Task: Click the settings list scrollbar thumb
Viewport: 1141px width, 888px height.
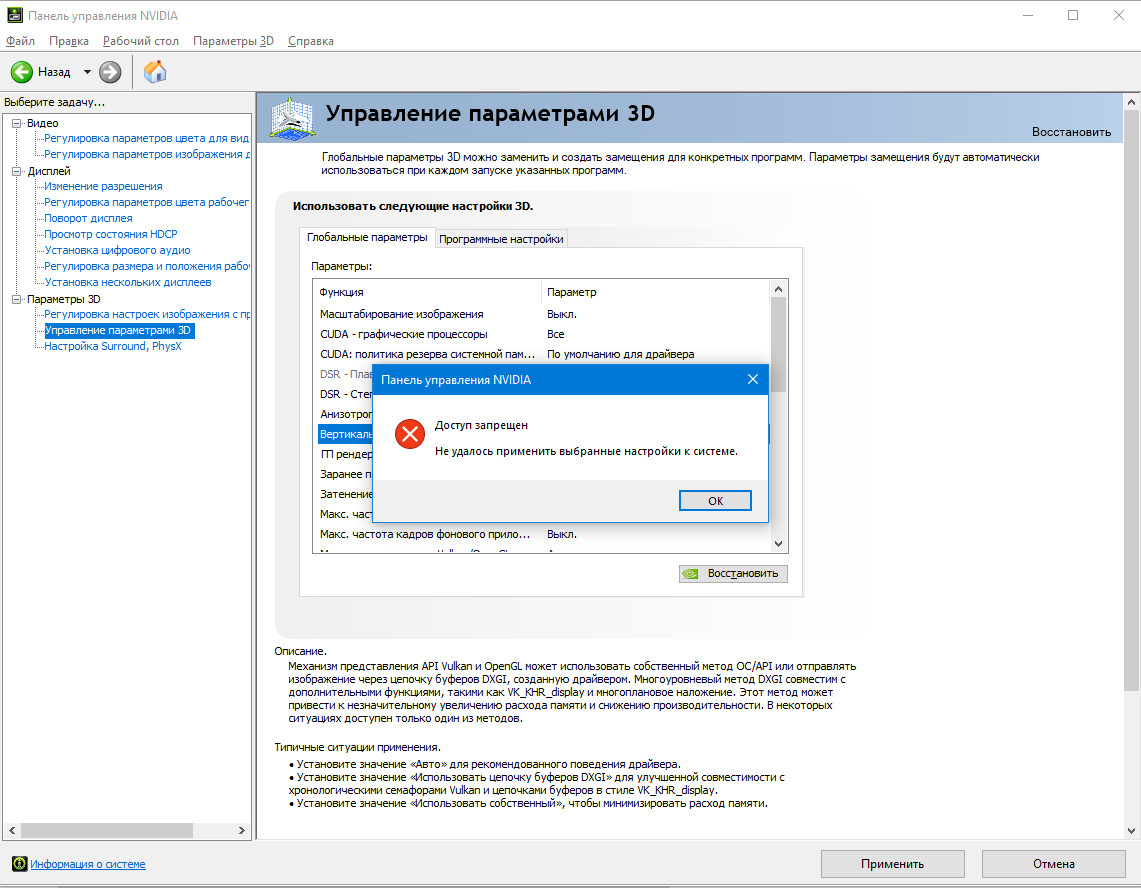Action: point(778,344)
